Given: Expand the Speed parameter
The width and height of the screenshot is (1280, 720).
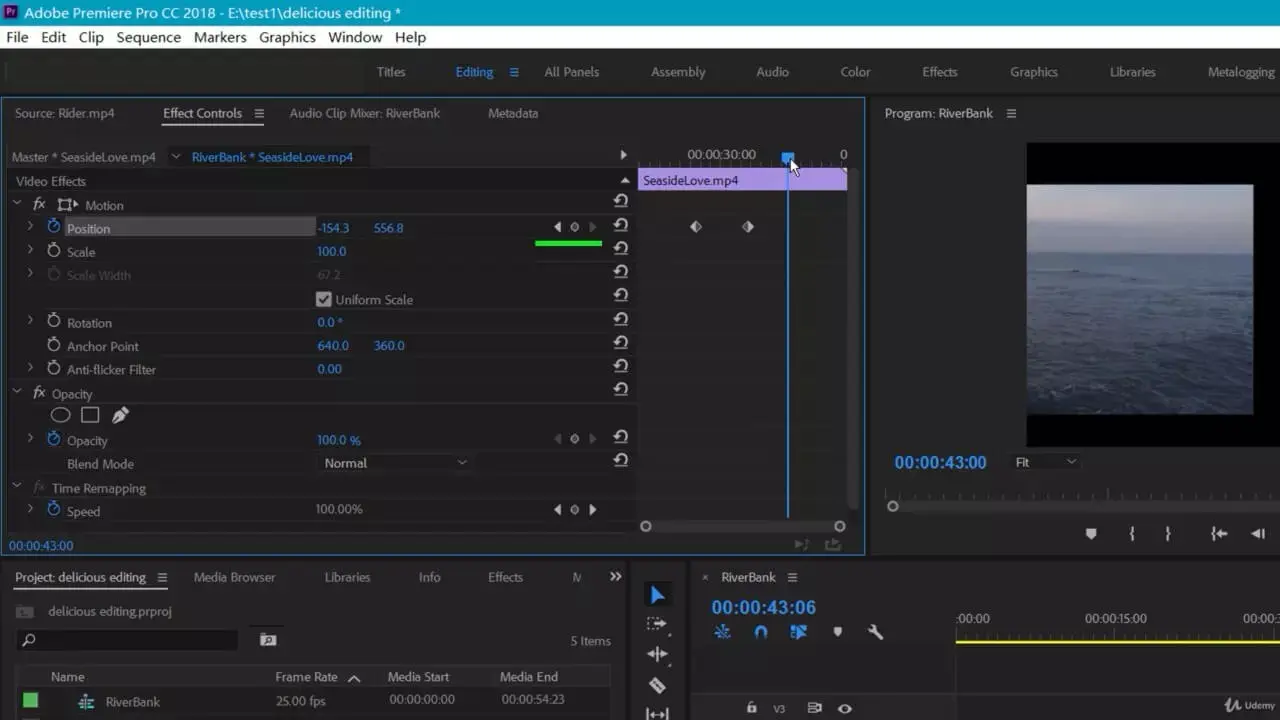Looking at the screenshot, I should (30, 509).
